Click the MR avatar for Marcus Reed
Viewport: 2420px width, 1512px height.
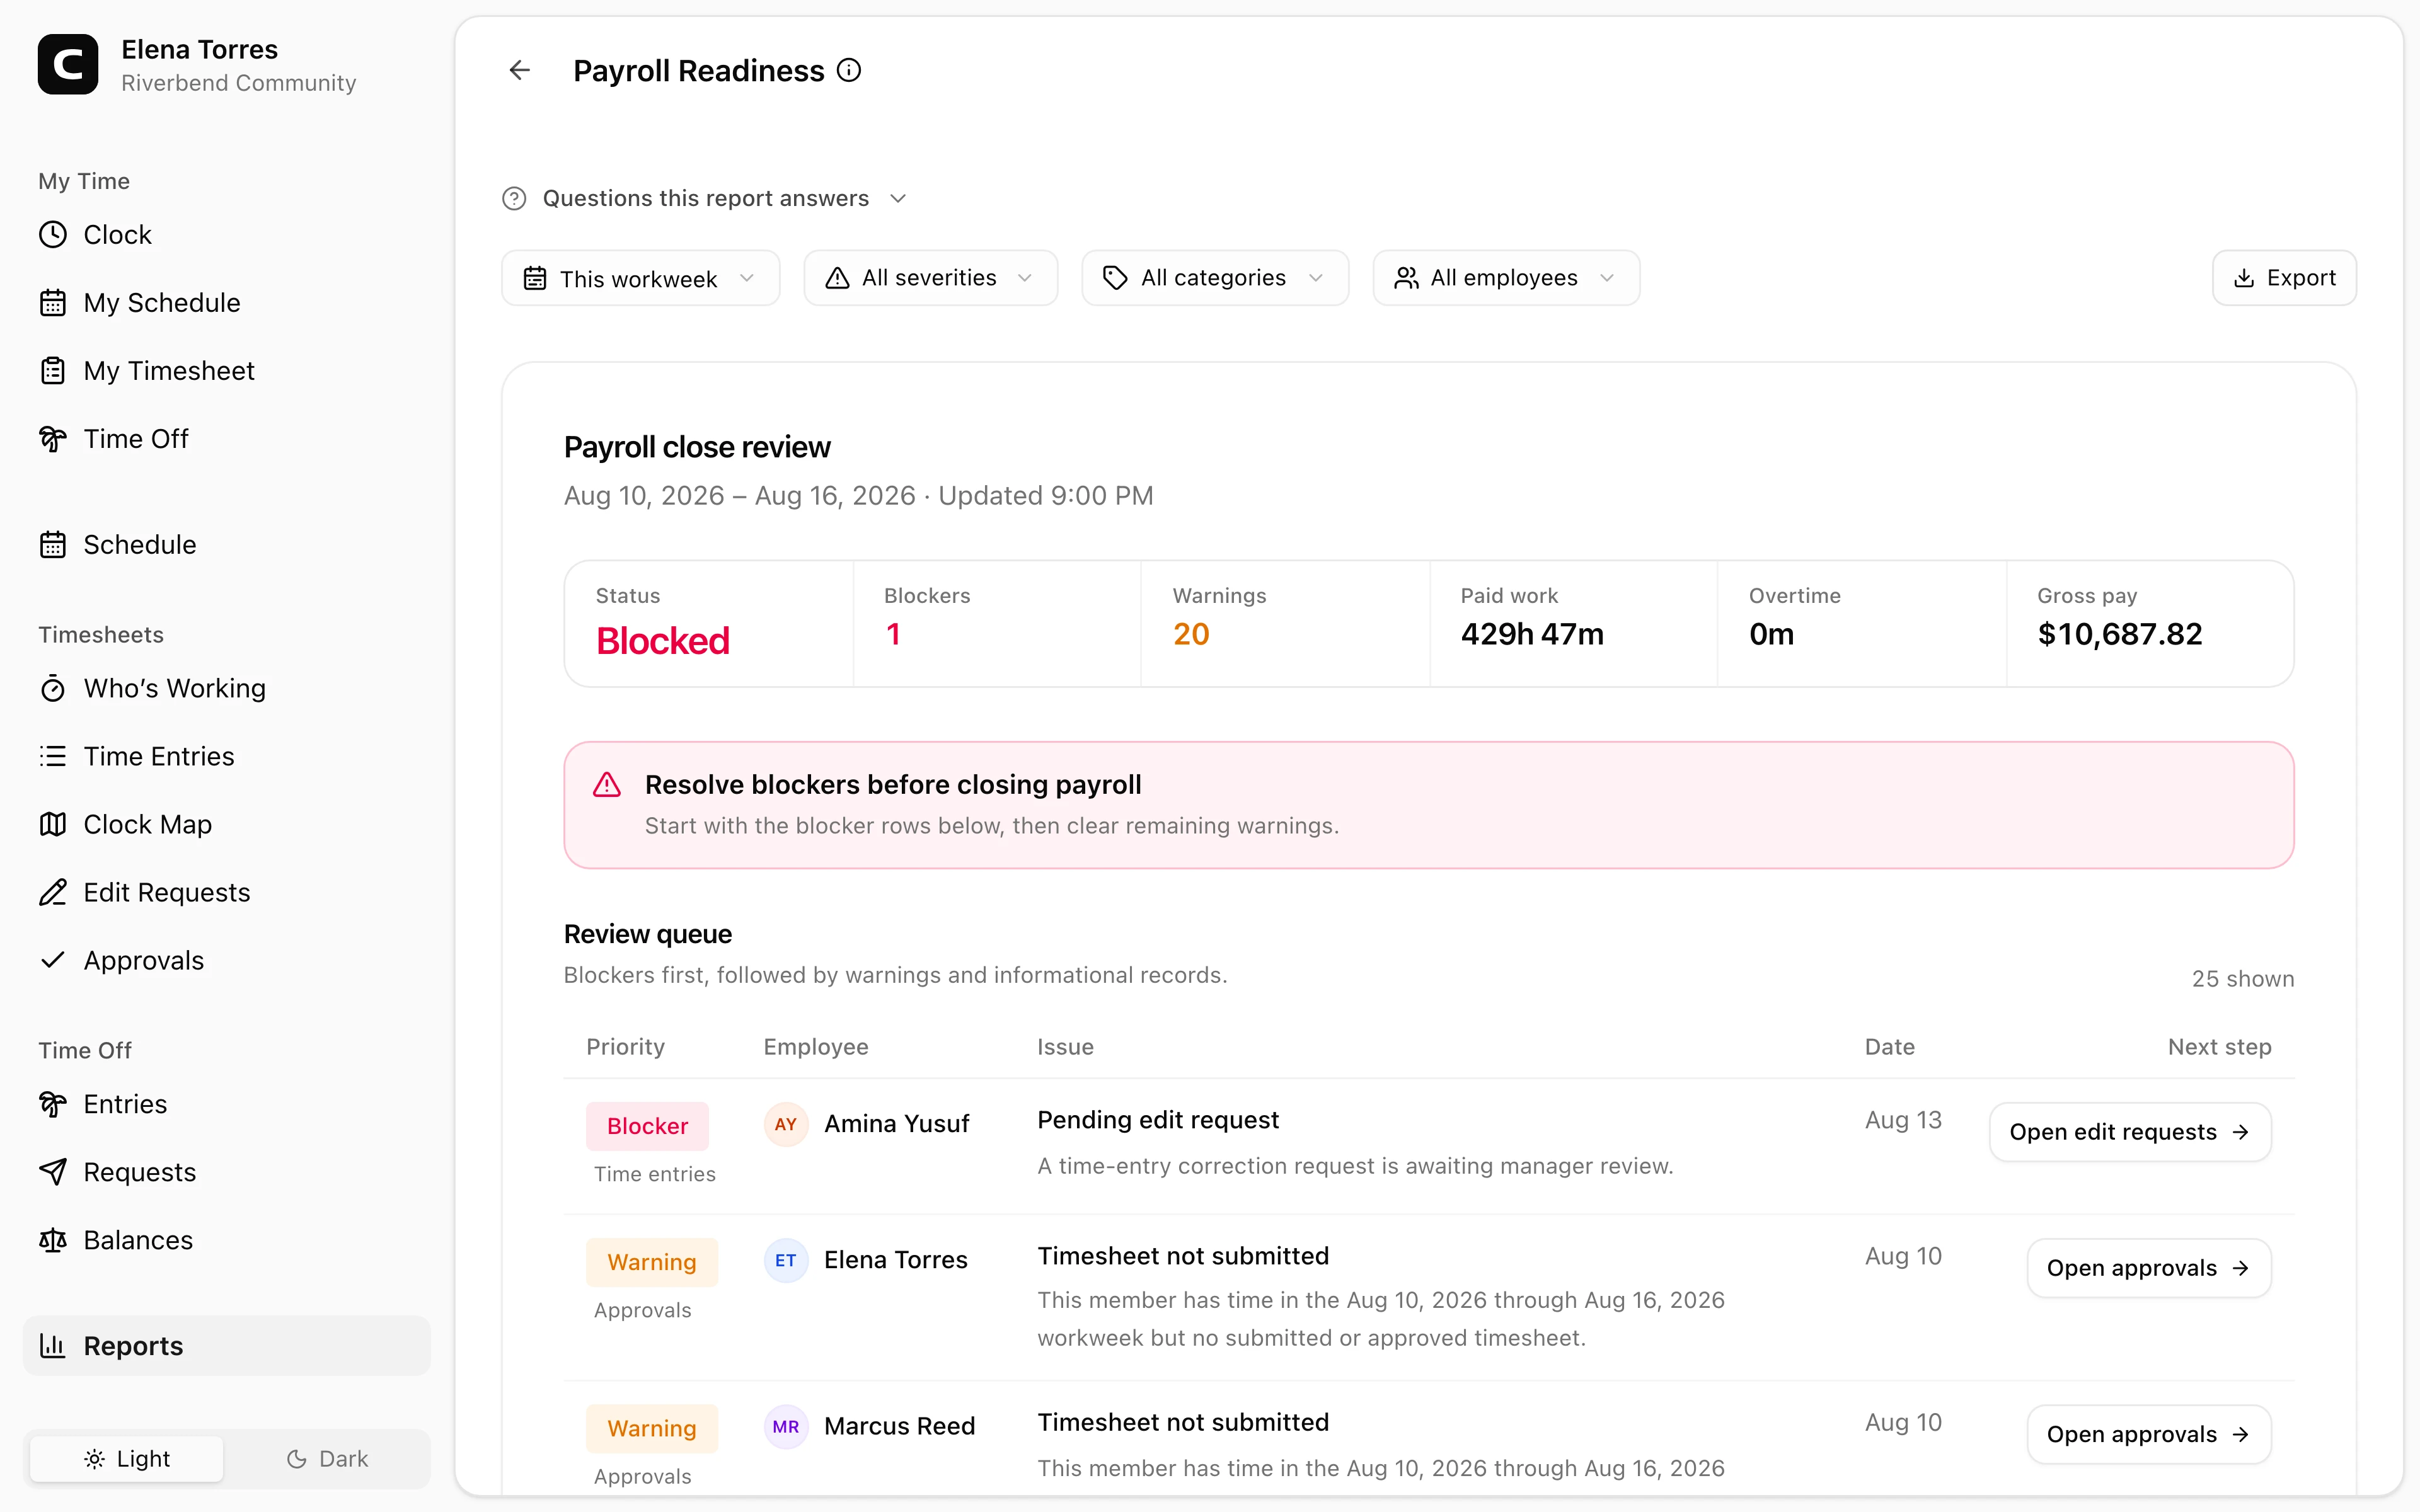tap(786, 1427)
